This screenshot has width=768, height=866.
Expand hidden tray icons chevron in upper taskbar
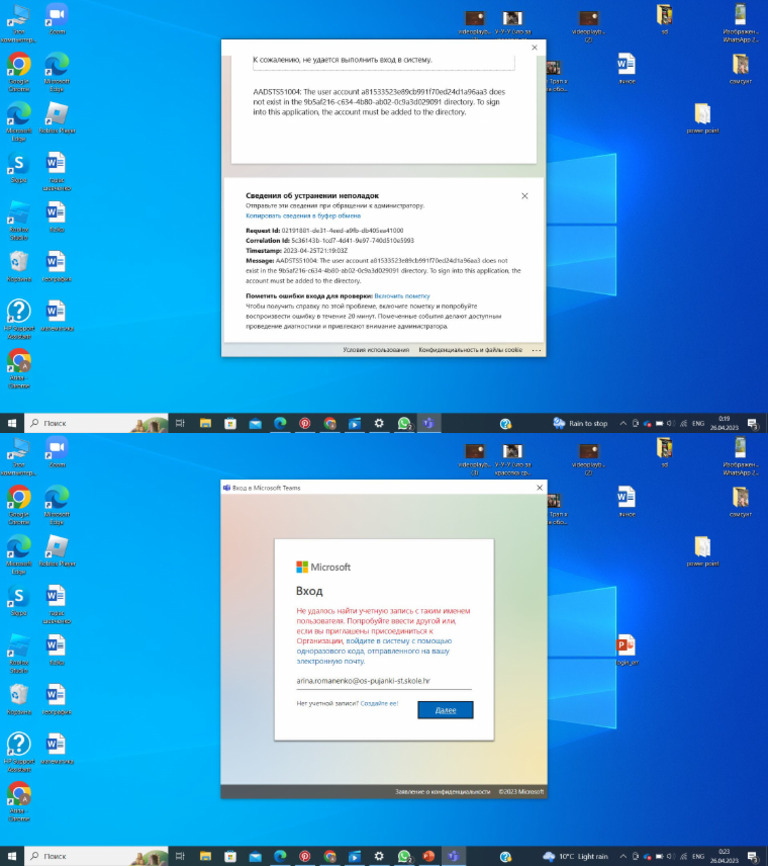pos(623,424)
